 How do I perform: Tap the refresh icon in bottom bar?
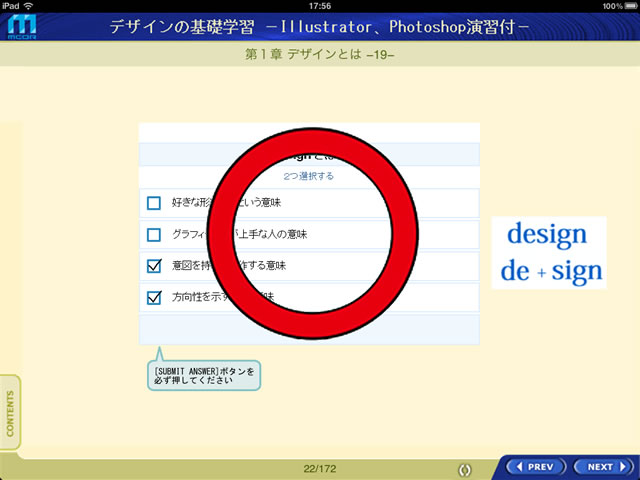pyautogui.click(x=464, y=470)
